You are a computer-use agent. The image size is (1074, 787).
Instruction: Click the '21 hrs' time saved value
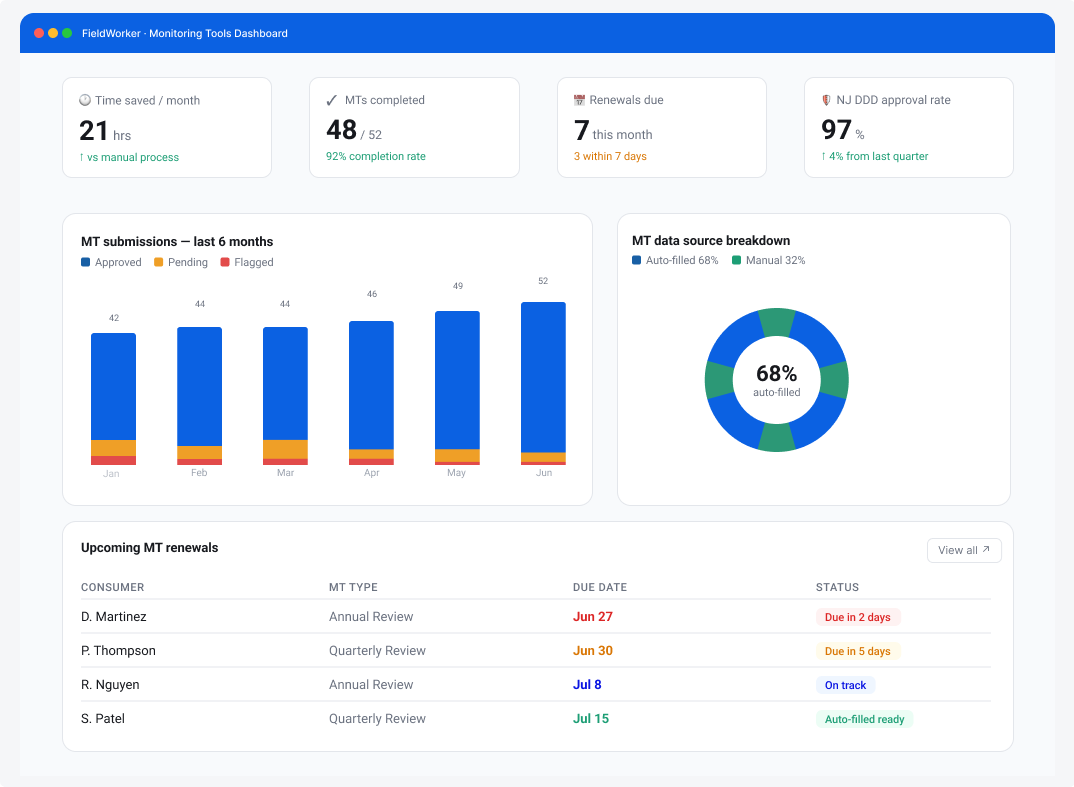pos(105,131)
